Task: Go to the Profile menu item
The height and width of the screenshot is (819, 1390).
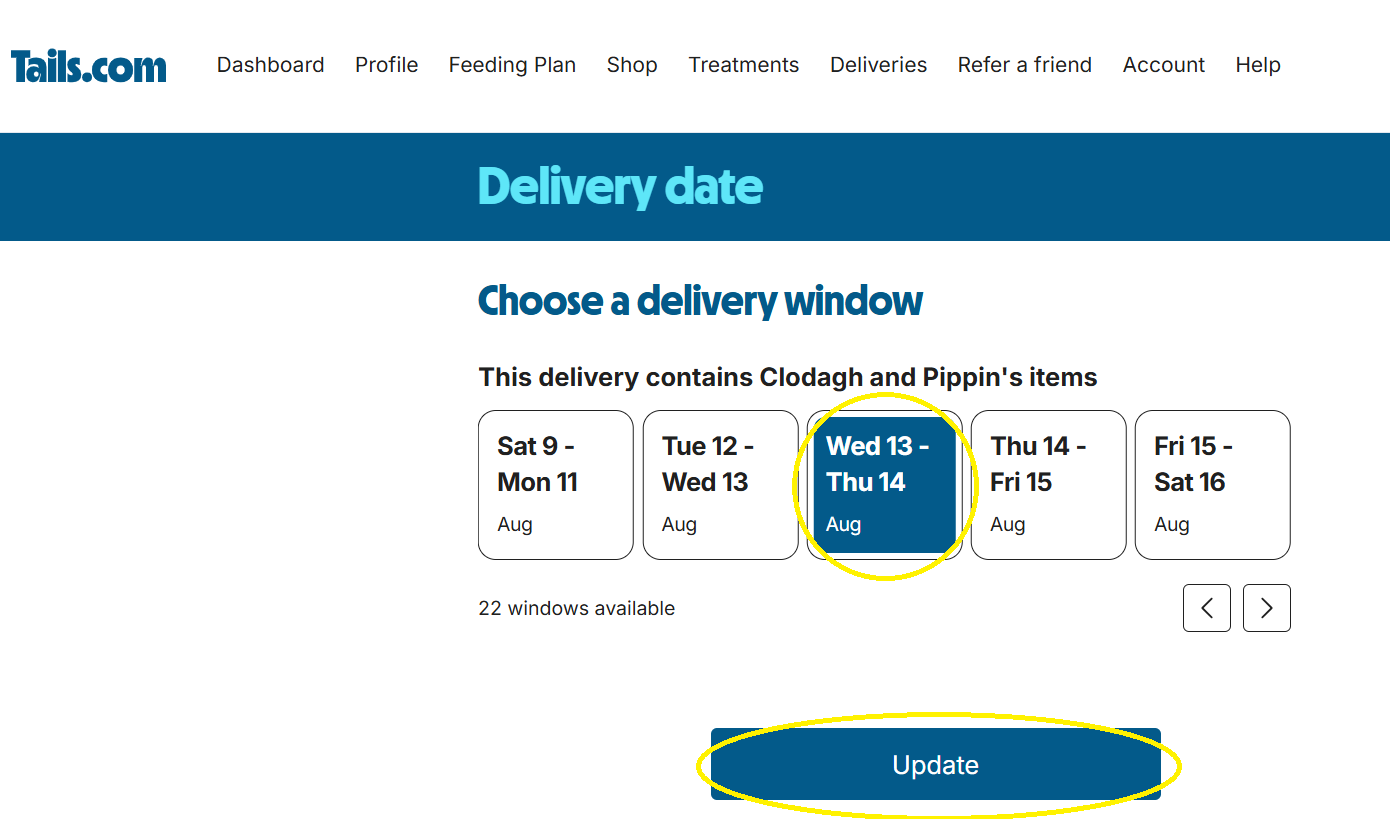Action: [386, 65]
